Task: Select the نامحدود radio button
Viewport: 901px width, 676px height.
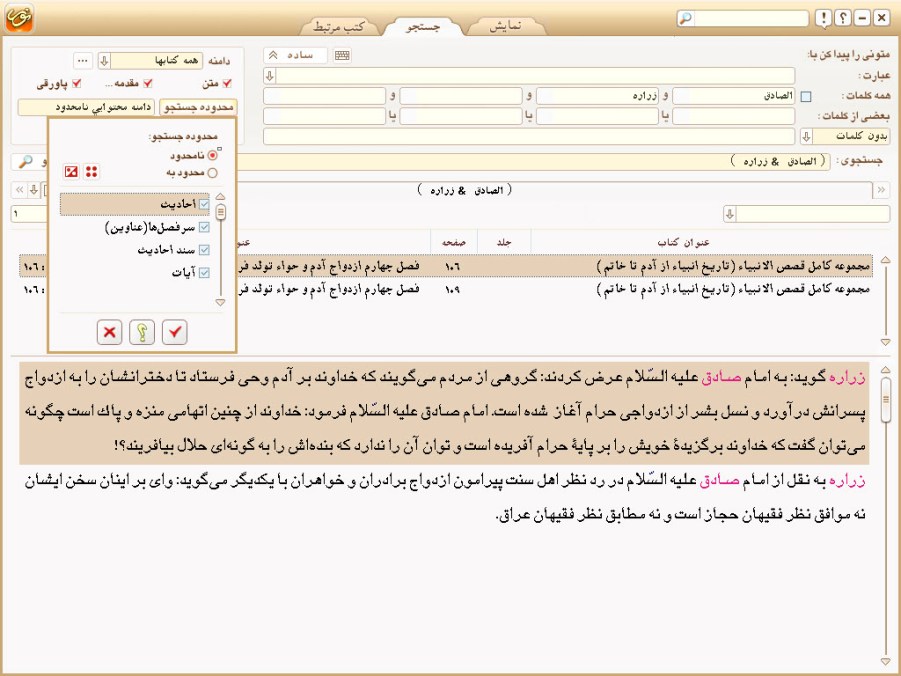Action: tap(213, 155)
